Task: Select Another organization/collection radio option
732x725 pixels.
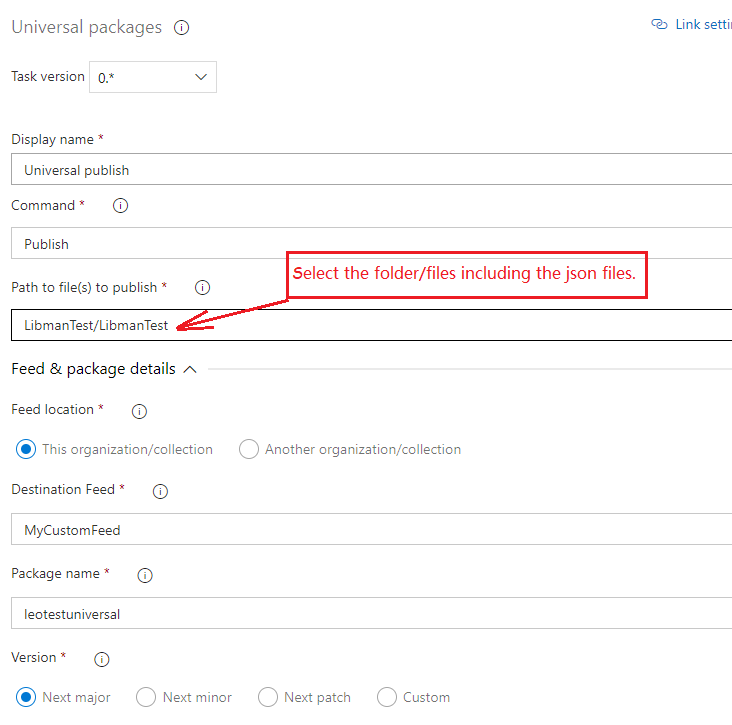Action: 249,449
